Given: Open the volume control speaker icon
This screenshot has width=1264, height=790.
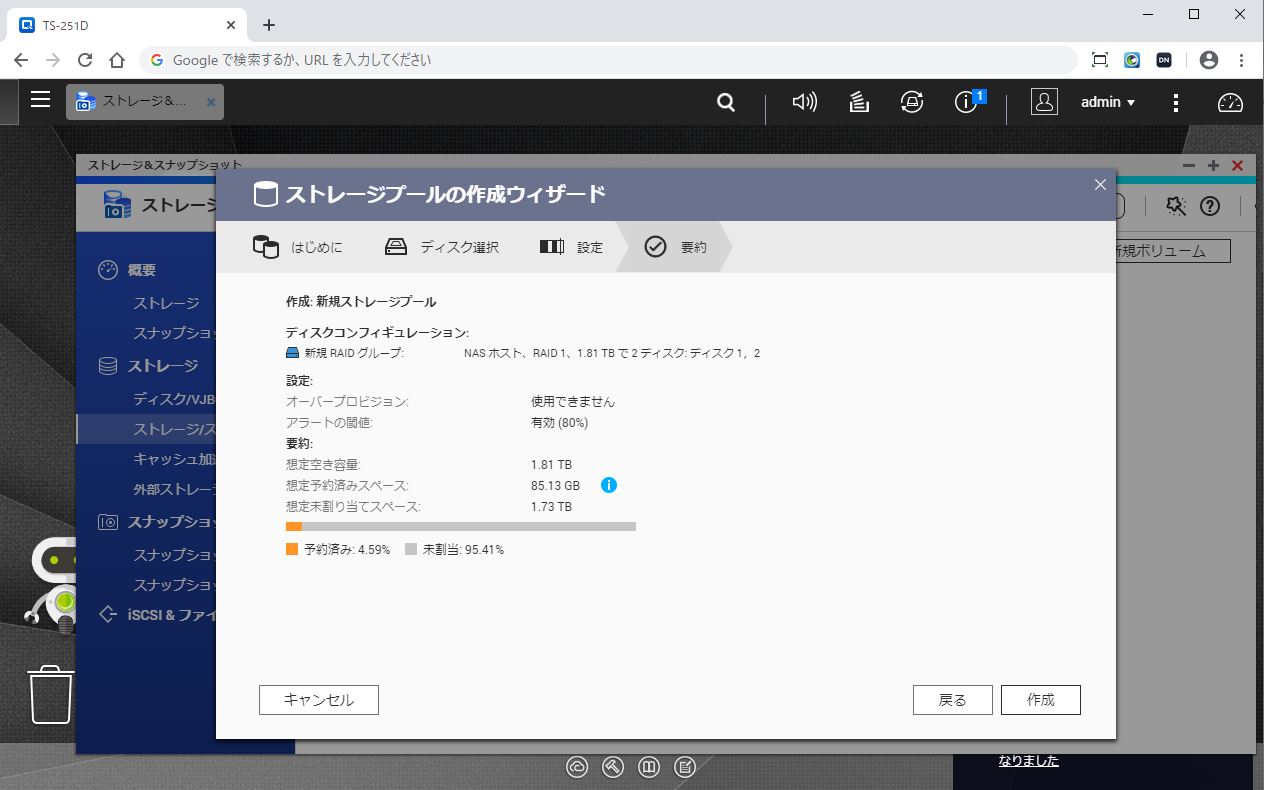Looking at the screenshot, I should pos(804,102).
